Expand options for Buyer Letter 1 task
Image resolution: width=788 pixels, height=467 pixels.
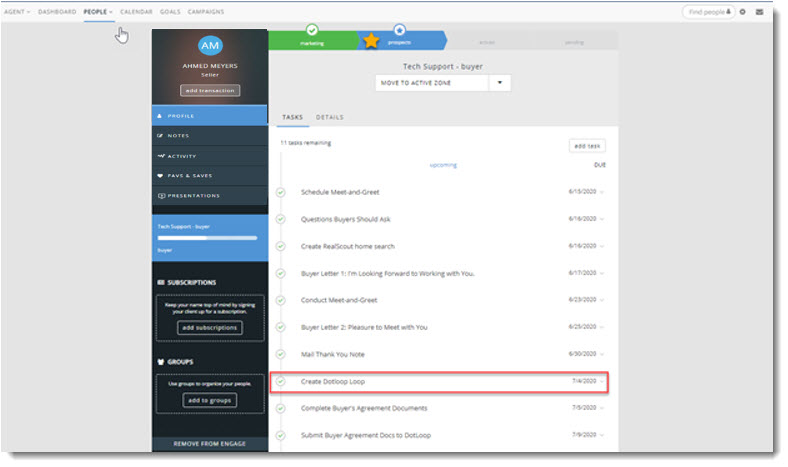pyautogui.click(x=602, y=273)
